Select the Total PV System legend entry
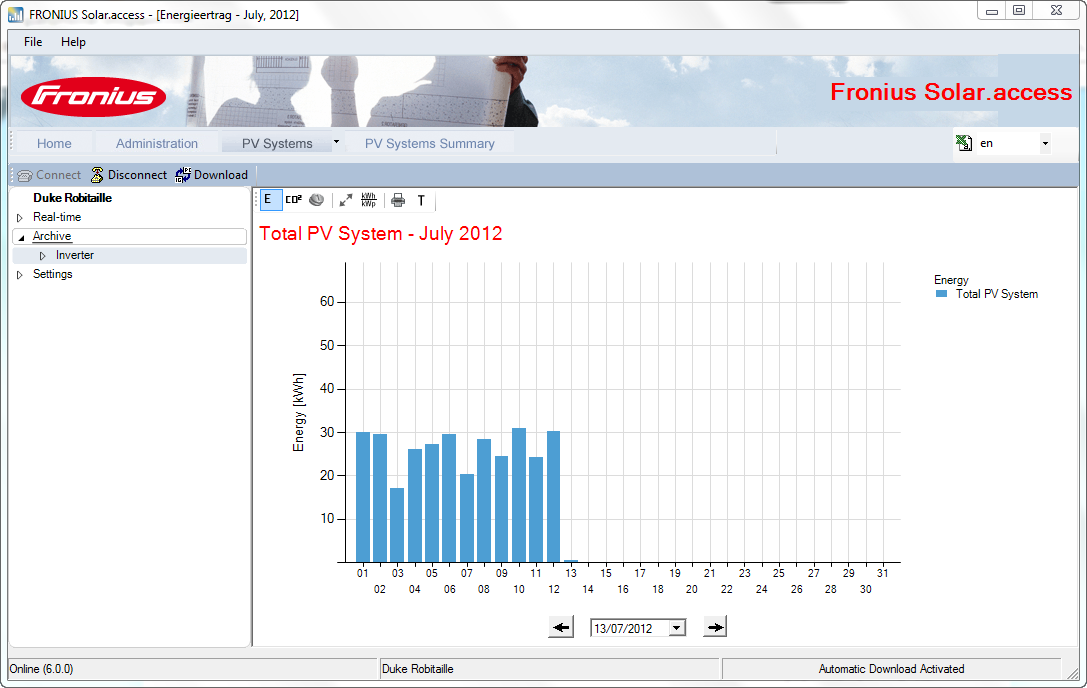This screenshot has height=688, width=1087. [1000, 294]
